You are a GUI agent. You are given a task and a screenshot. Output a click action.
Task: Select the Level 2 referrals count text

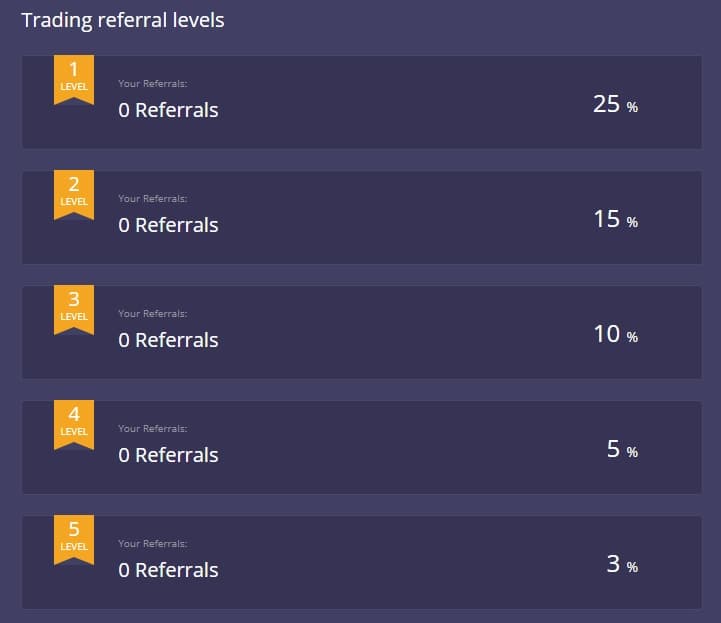168,225
